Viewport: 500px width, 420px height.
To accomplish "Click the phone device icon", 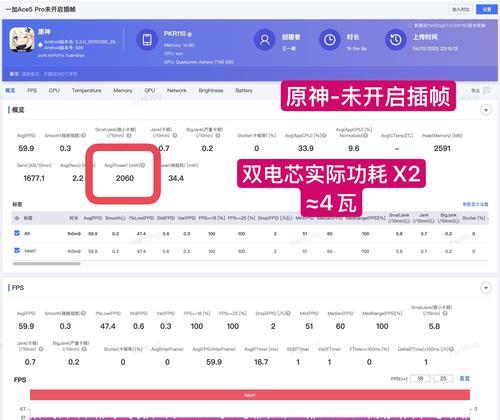I will click(x=147, y=40).
